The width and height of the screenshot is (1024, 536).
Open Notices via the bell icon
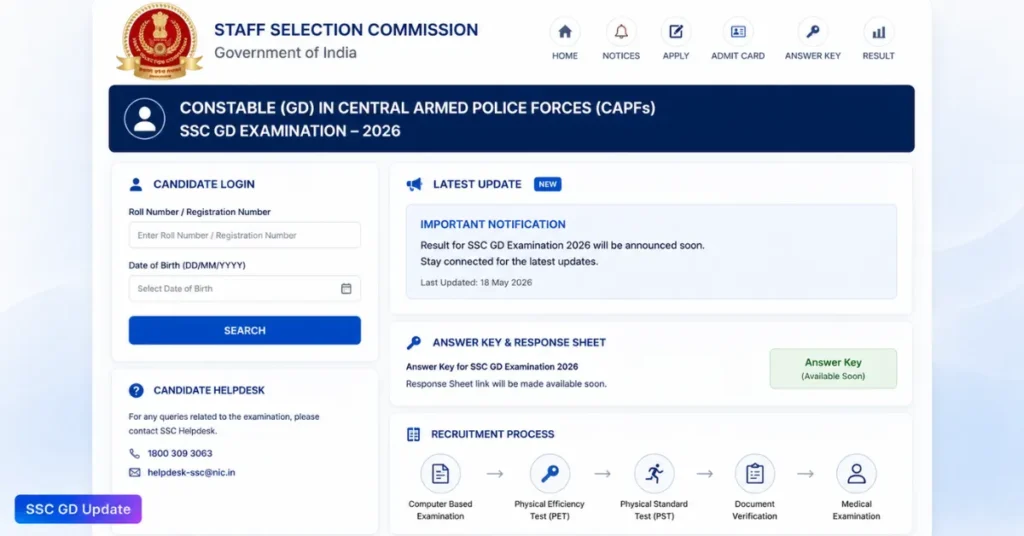pos(621,31)
